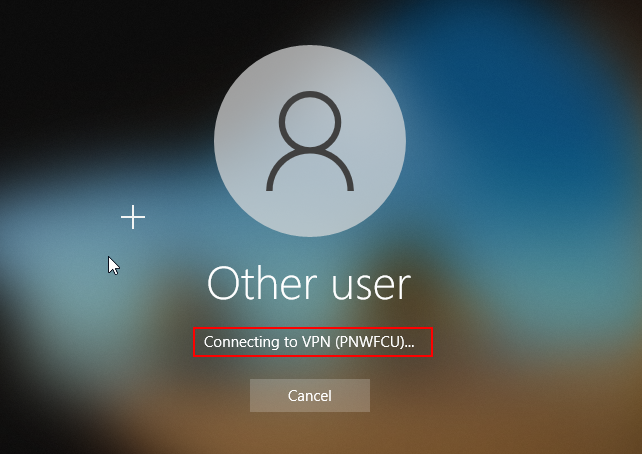This screenshot has height=454, width=642.
Task: Click the head of the person silhouette
Action: click(x=310, y=122)
